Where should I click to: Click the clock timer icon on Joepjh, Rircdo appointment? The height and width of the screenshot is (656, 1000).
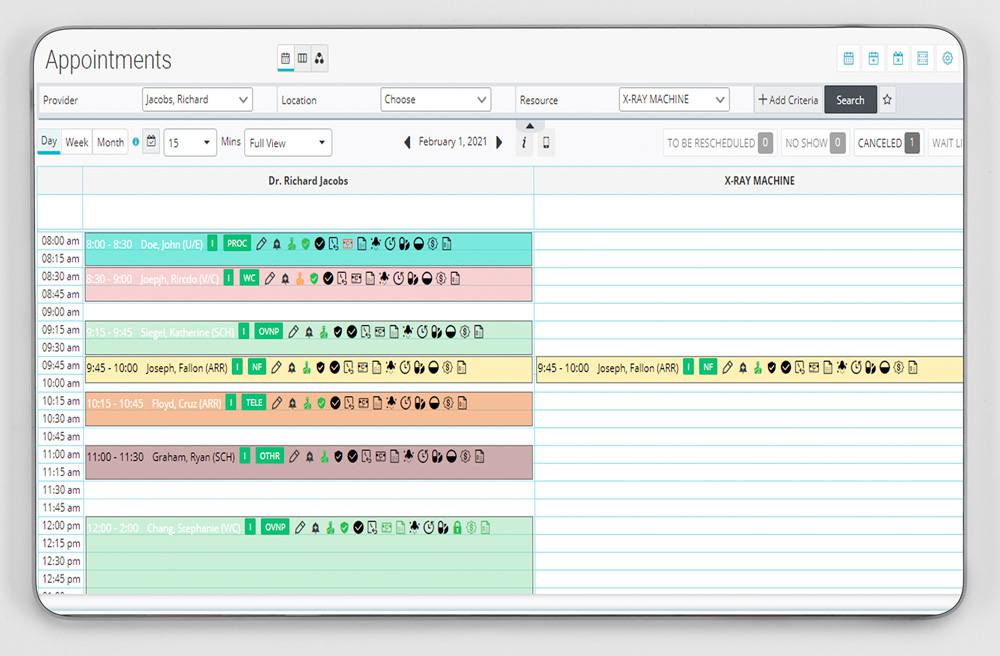tap(399, 279)
